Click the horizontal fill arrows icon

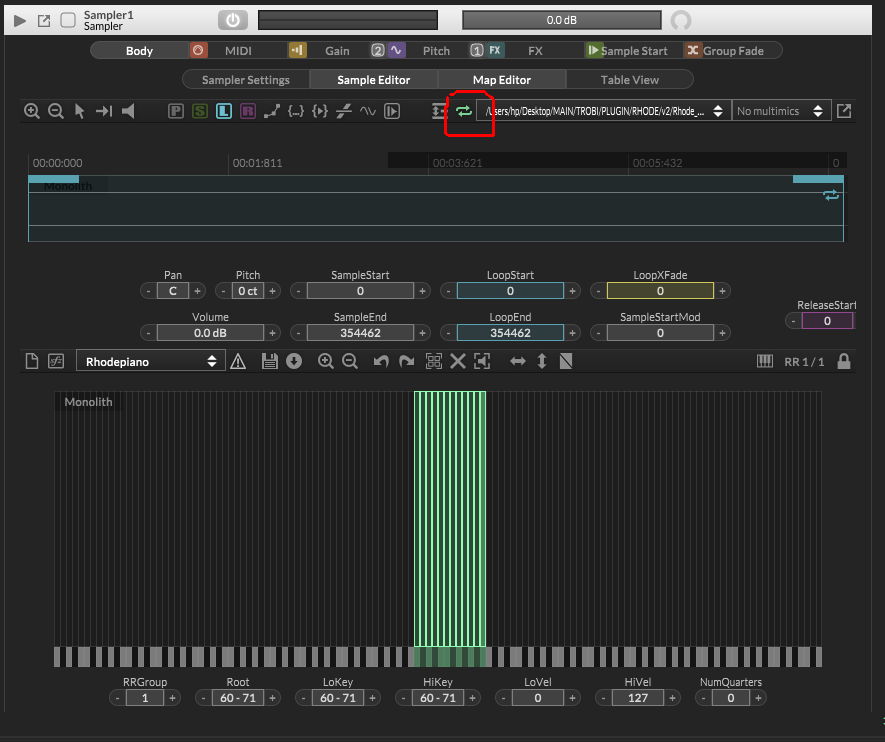[x=518, y=361]
